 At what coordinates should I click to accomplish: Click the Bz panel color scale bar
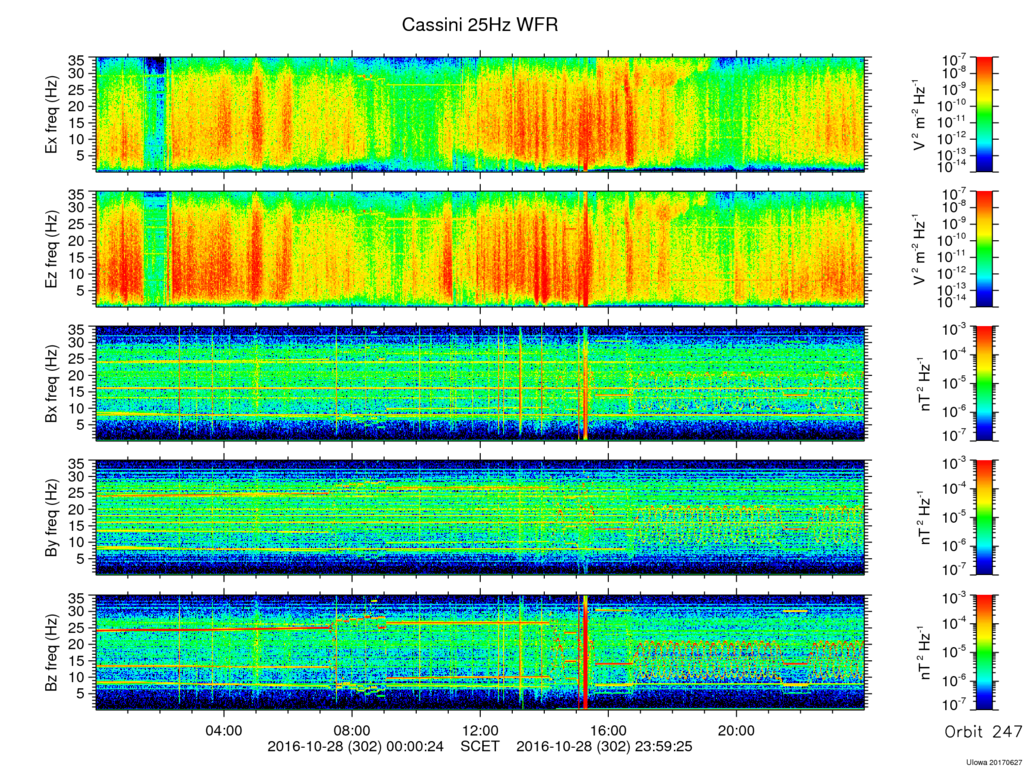click(x=984, y=652)
